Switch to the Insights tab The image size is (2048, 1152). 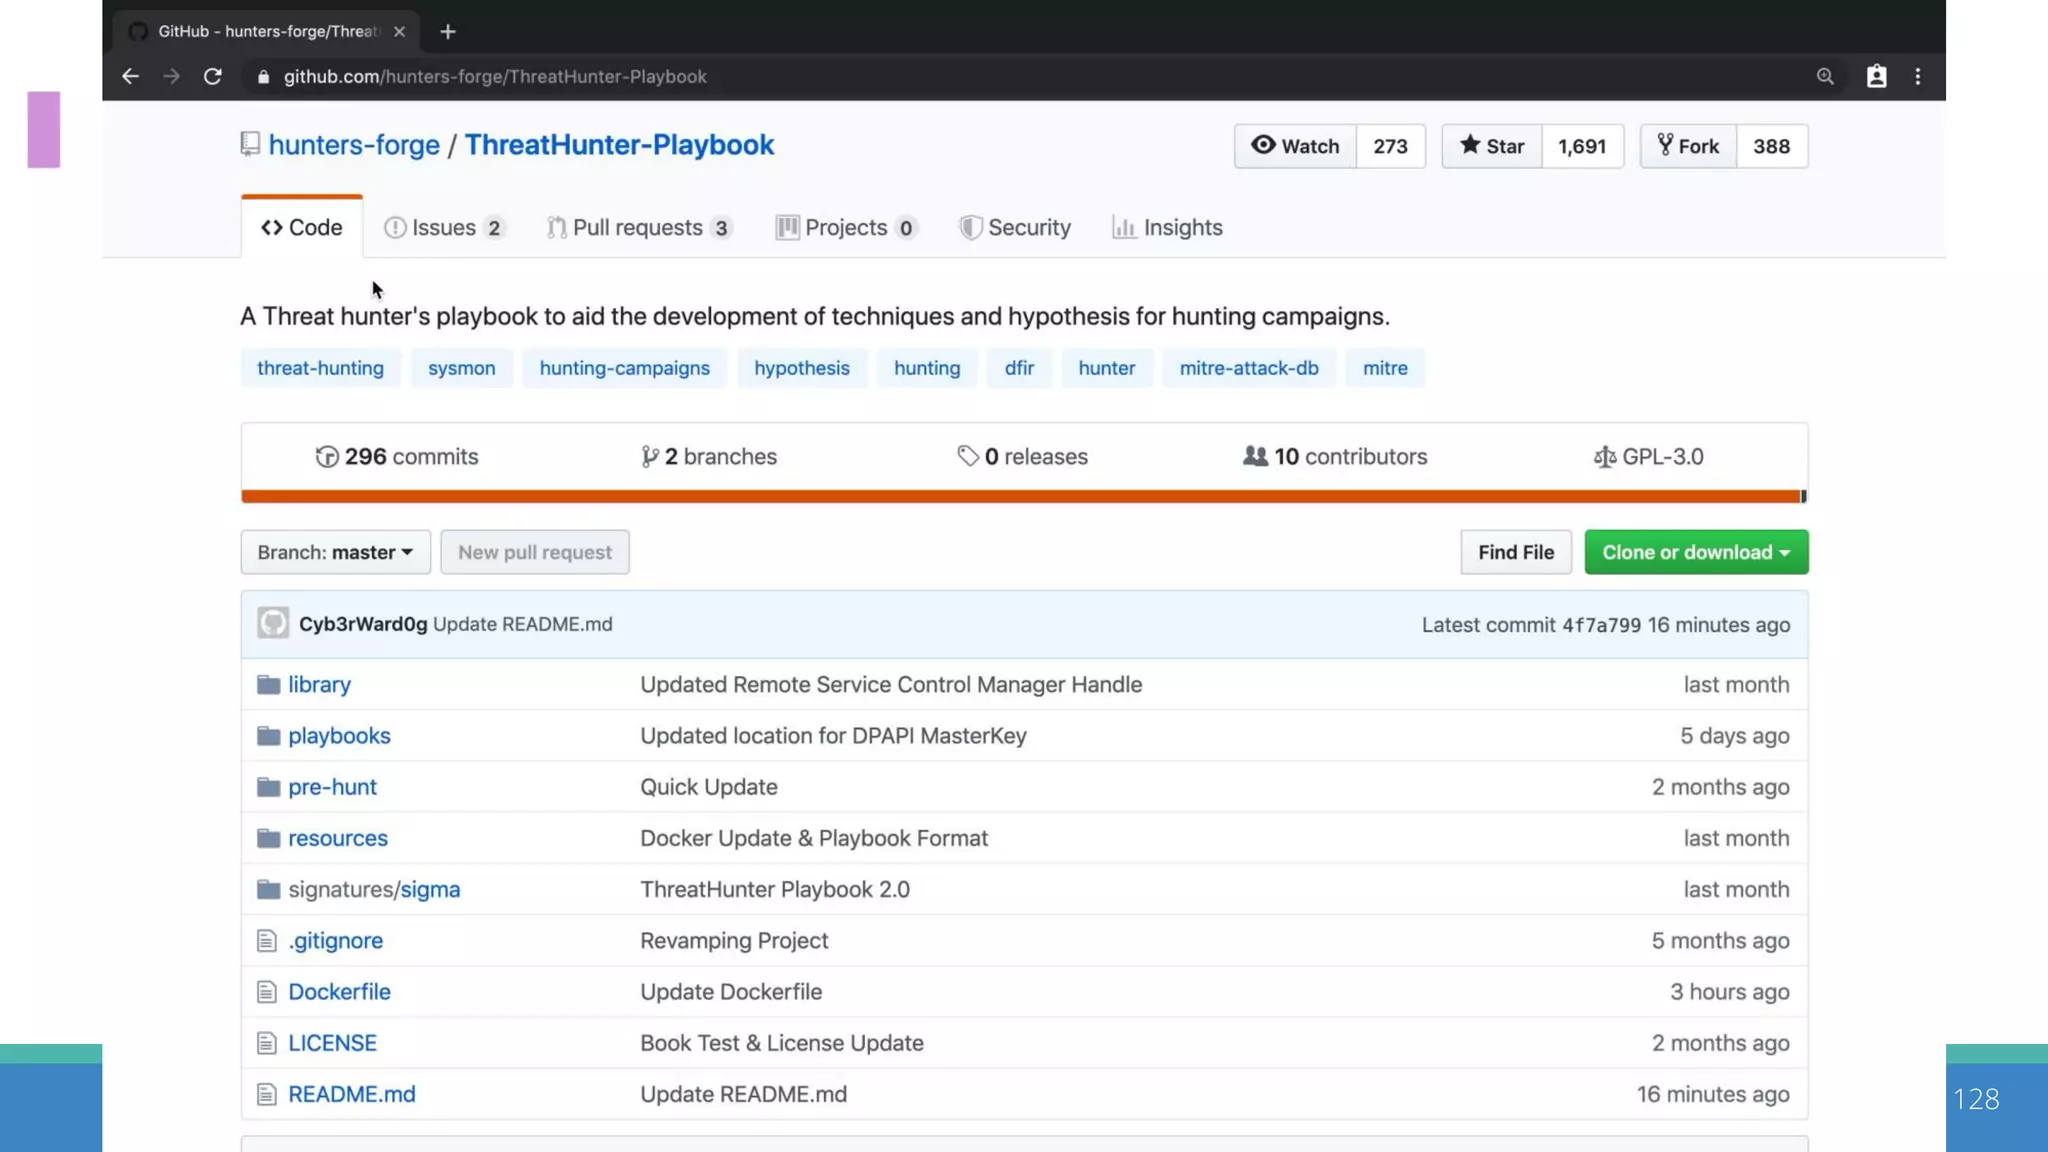coord(1167,228)
